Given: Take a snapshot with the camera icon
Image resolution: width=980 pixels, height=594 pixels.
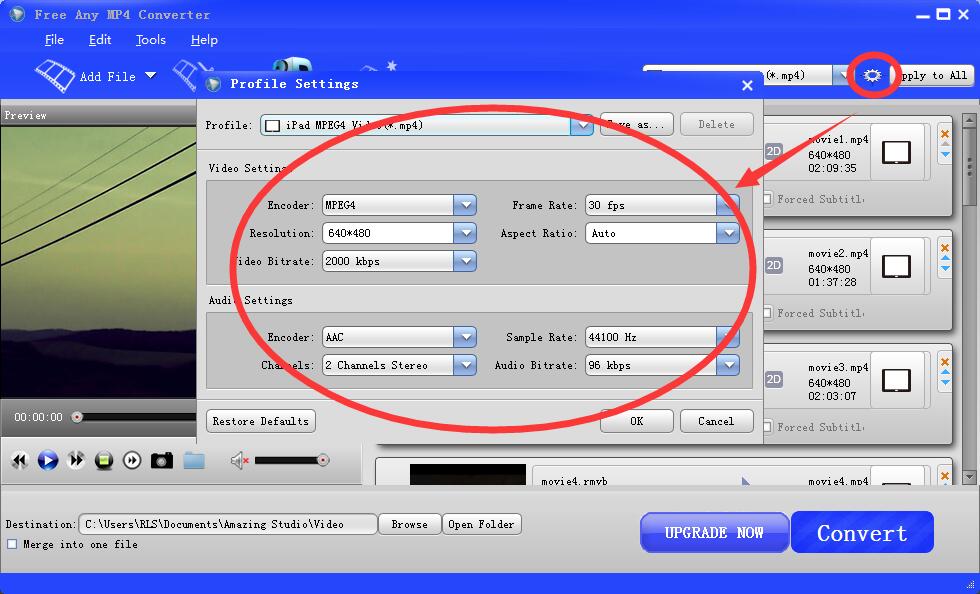Looking at the screenshot, I should [161, 460].
